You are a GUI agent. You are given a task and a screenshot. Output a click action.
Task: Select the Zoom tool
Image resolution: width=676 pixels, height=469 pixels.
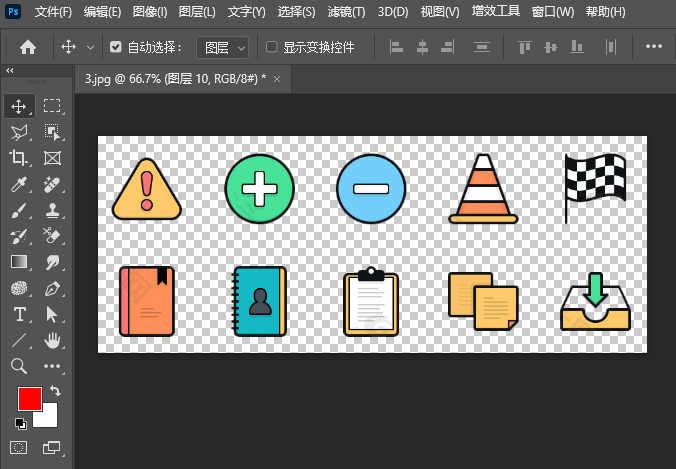[19, 366]
